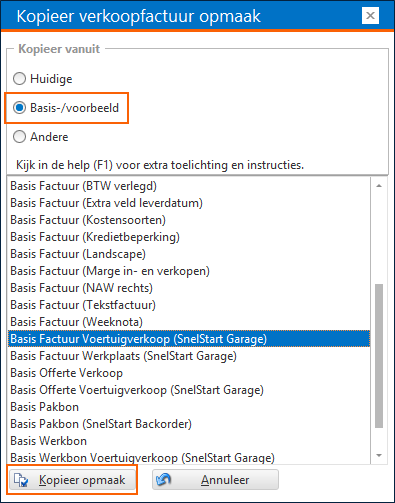The width and height of the screenshot is (395, 503).
Task: Select Basis Factuur (Tekstfactuur)
Action: tap(189, 305)
